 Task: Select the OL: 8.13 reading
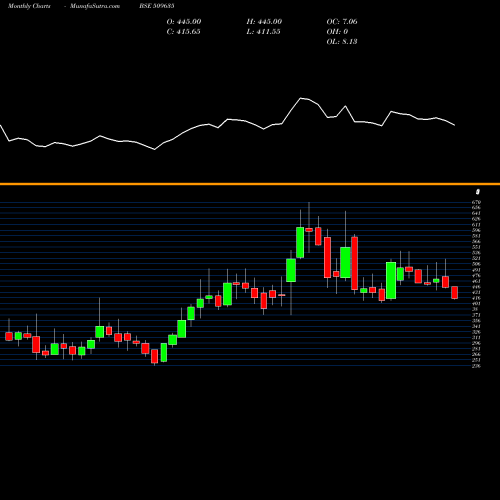342,42
